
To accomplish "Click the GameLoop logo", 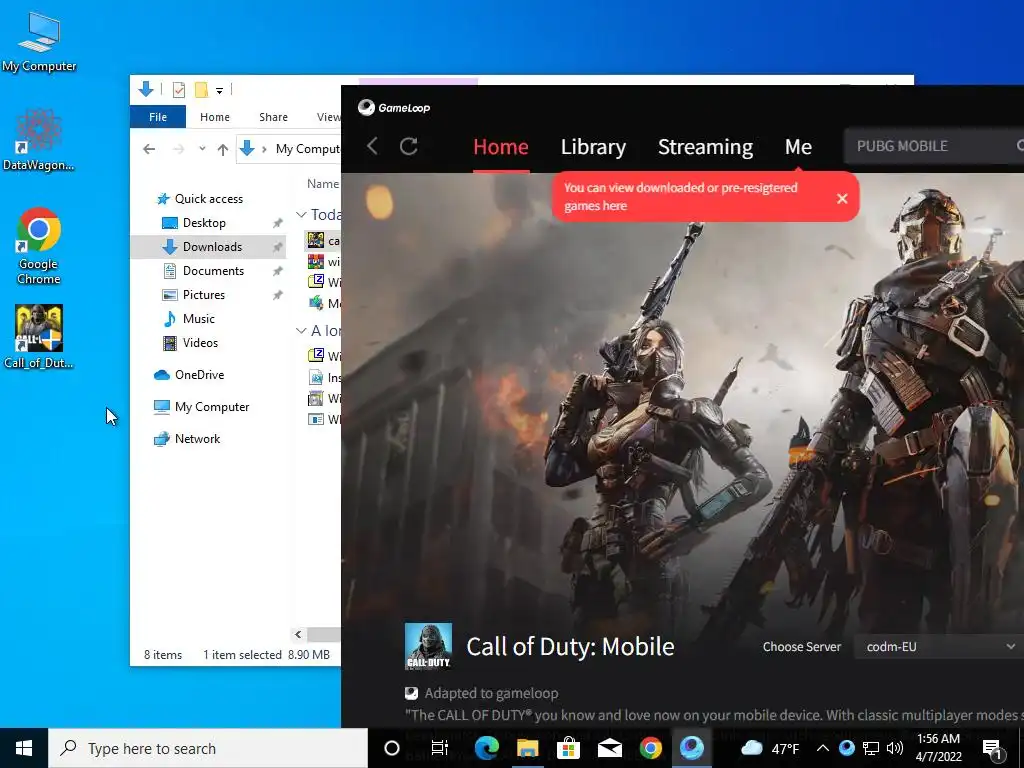I will [394, 108].
